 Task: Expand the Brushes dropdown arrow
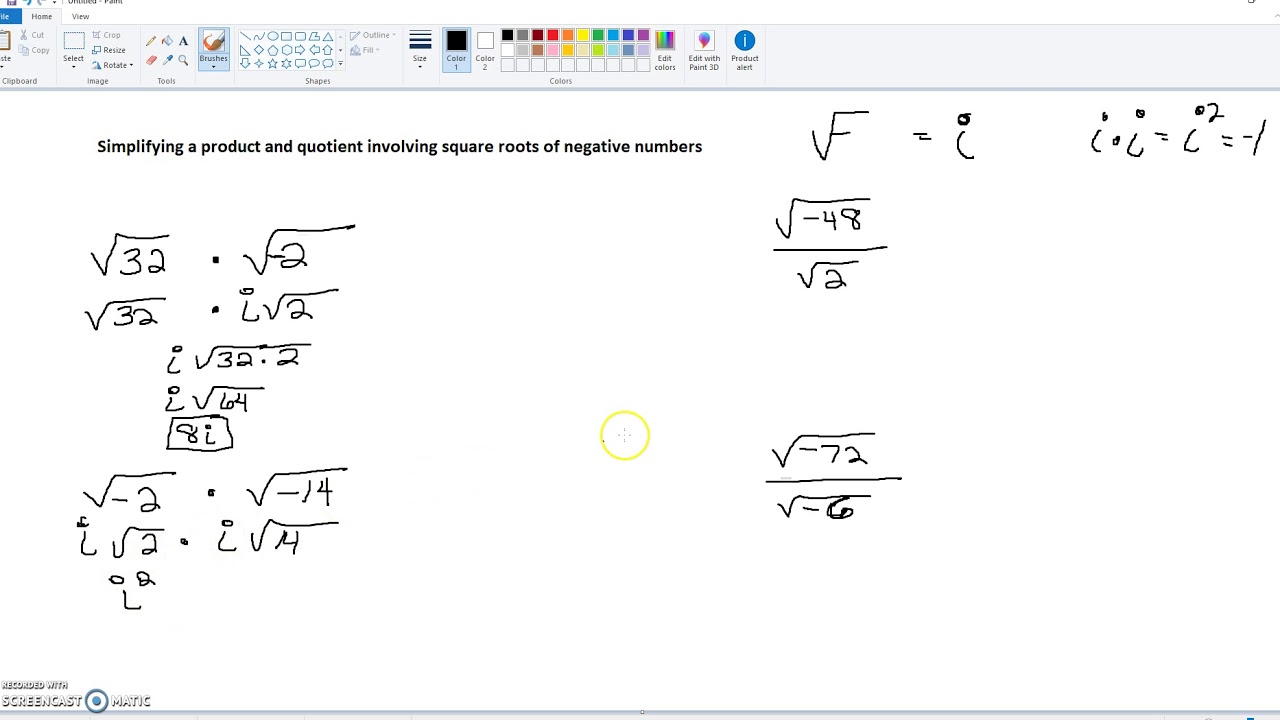(x=213, y=67)
